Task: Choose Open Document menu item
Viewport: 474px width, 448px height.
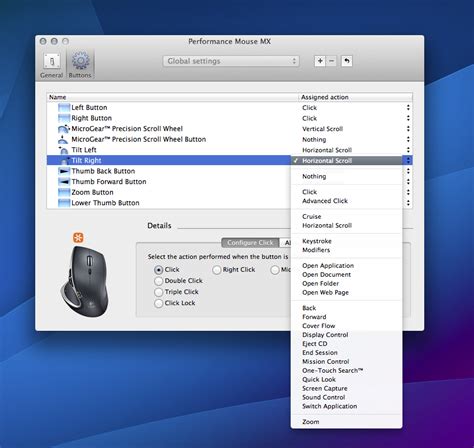Action: pos(347,275)
